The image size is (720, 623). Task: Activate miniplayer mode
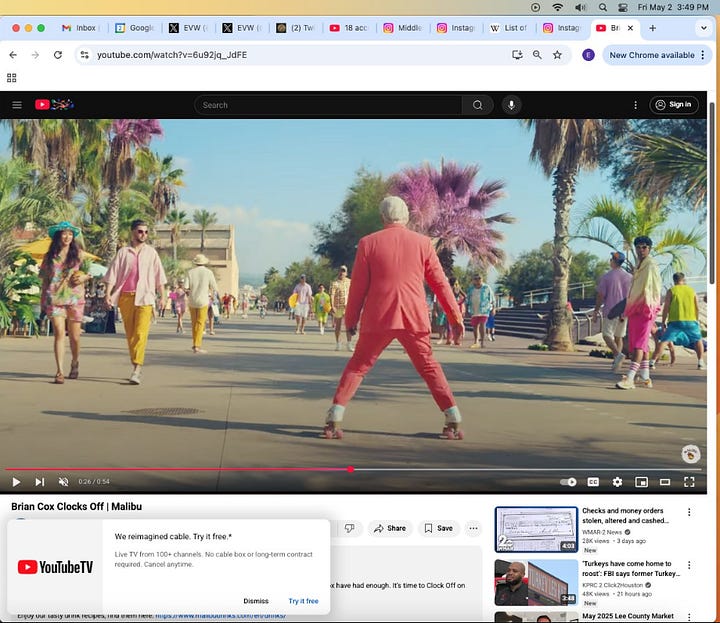pos(641,482)
